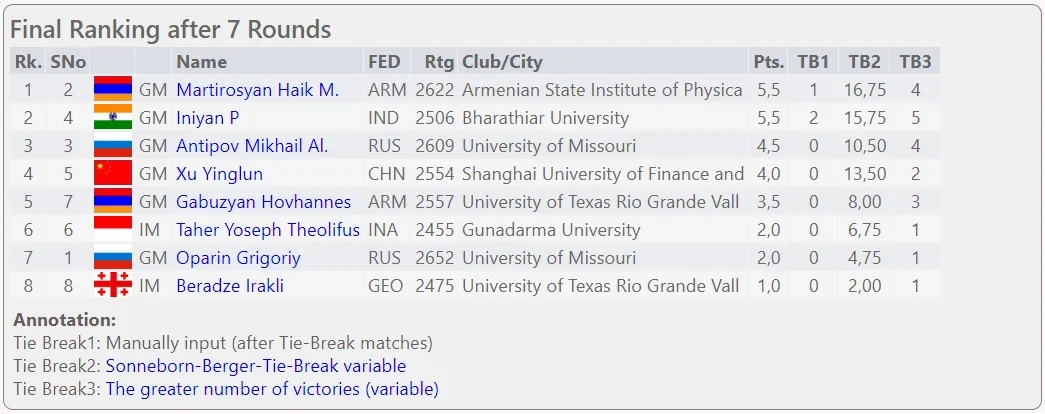Click the Georgian flag beside Beradze Irakli
The image size is (1045, 414).
pyautogui.click(x=112, y=285)
